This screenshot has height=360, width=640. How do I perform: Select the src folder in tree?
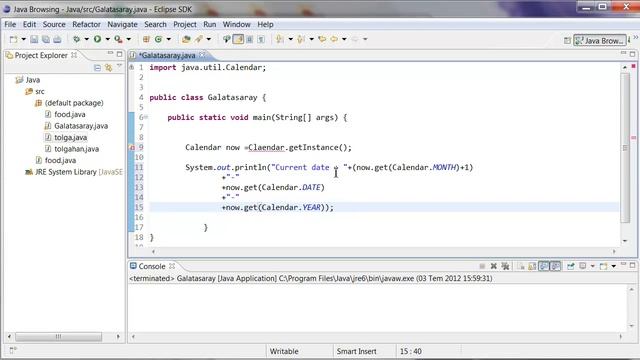35,91
